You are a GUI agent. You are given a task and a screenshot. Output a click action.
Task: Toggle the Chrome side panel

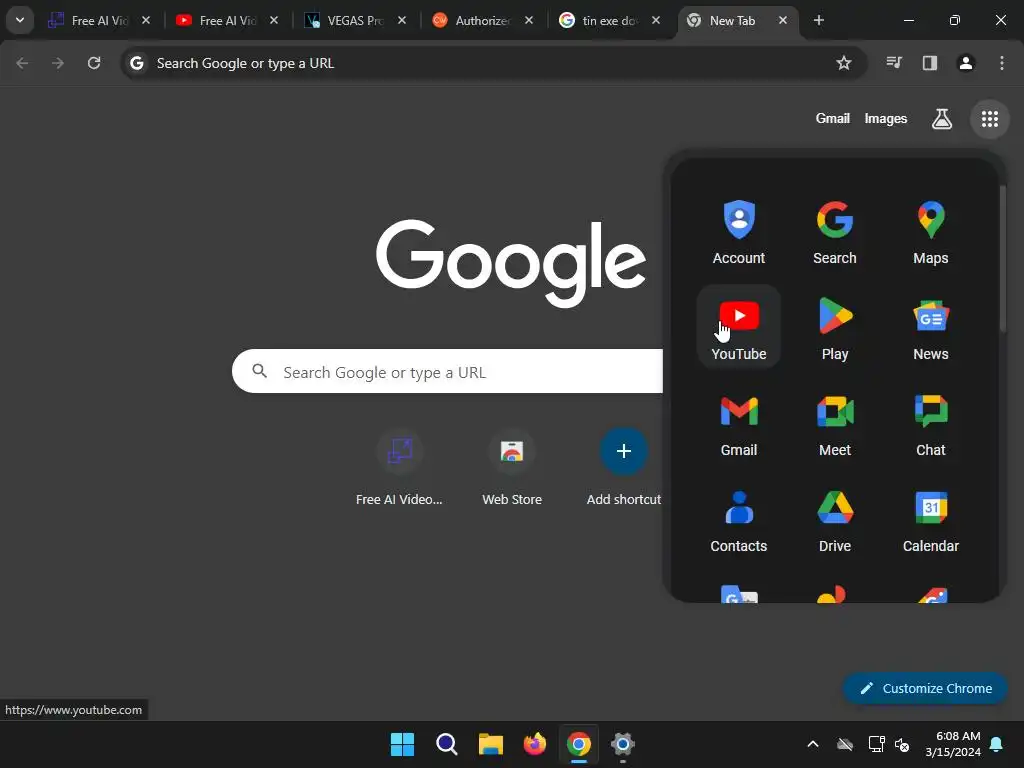point(930,63)
